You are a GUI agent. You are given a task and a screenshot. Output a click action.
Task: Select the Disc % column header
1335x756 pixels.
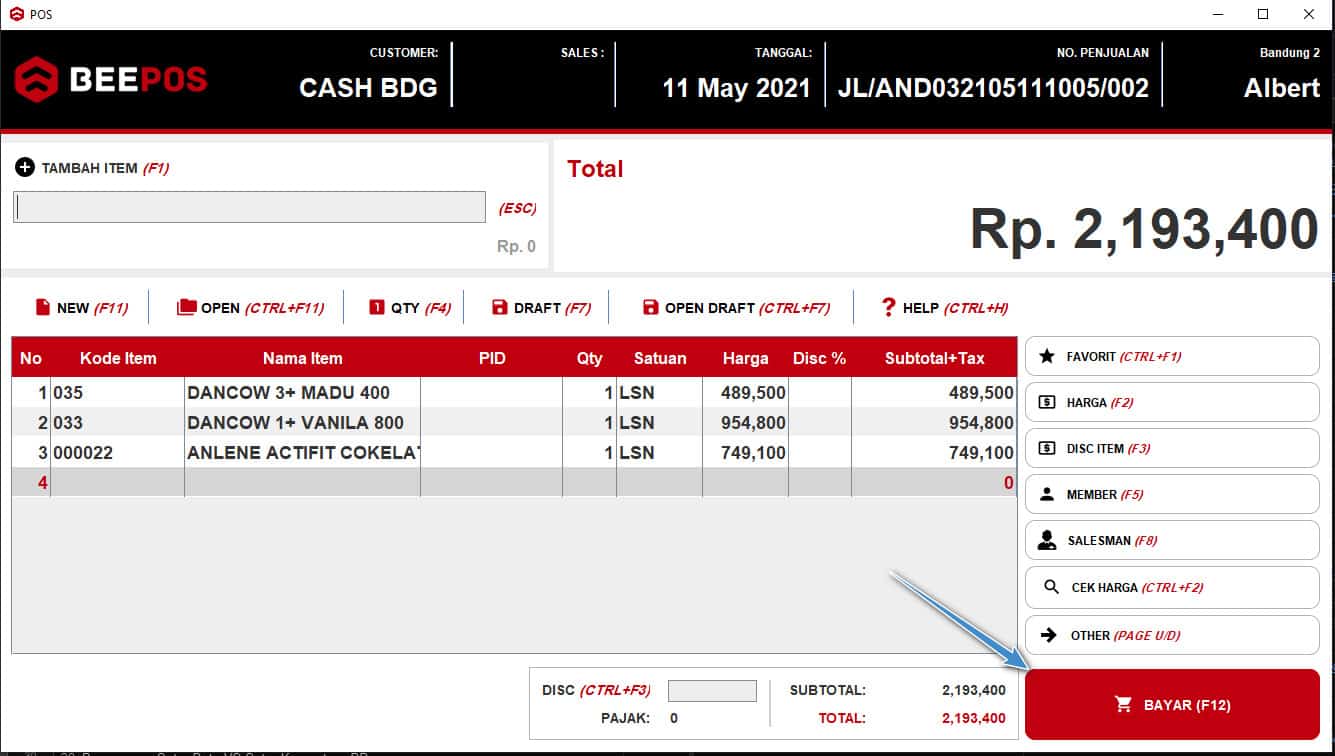[820, 358]
